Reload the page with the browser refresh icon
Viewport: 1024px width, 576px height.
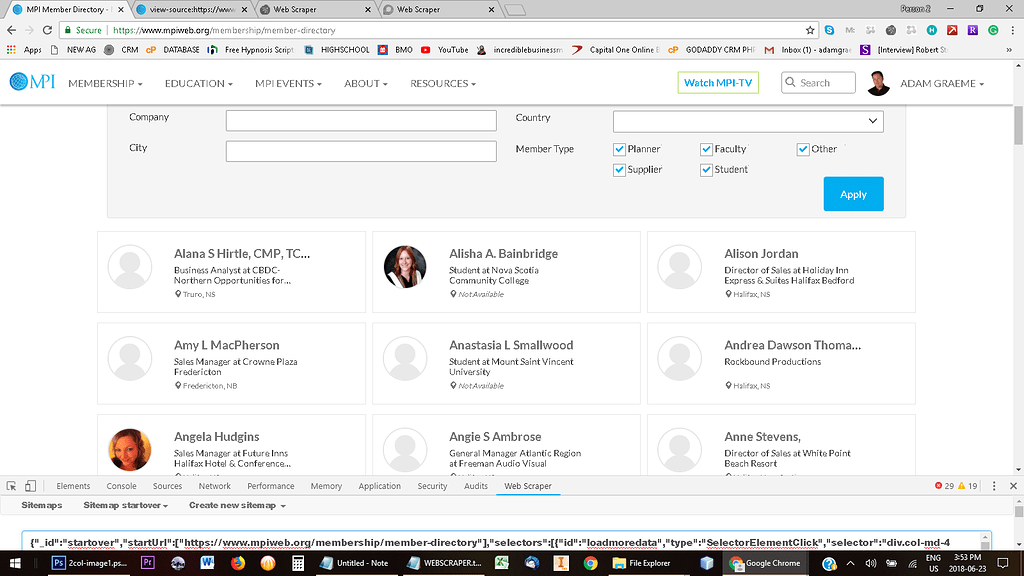pos(49,30)
